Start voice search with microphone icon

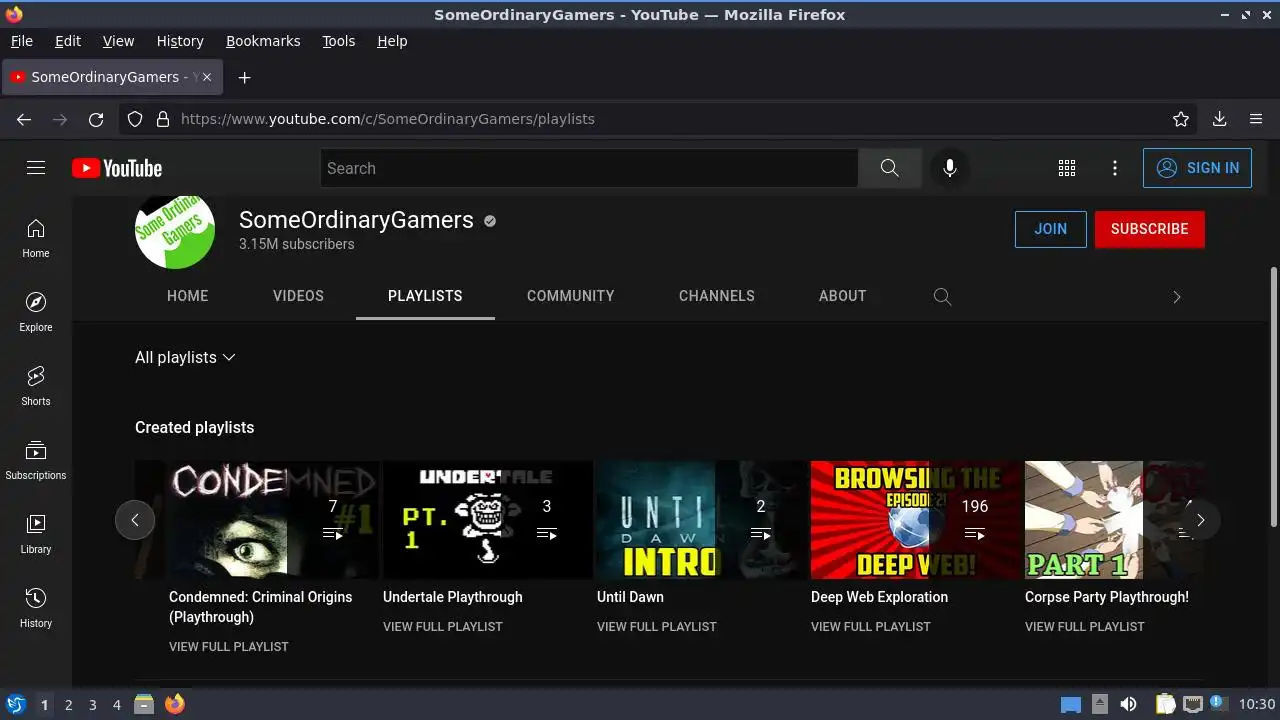coord(950,168)
